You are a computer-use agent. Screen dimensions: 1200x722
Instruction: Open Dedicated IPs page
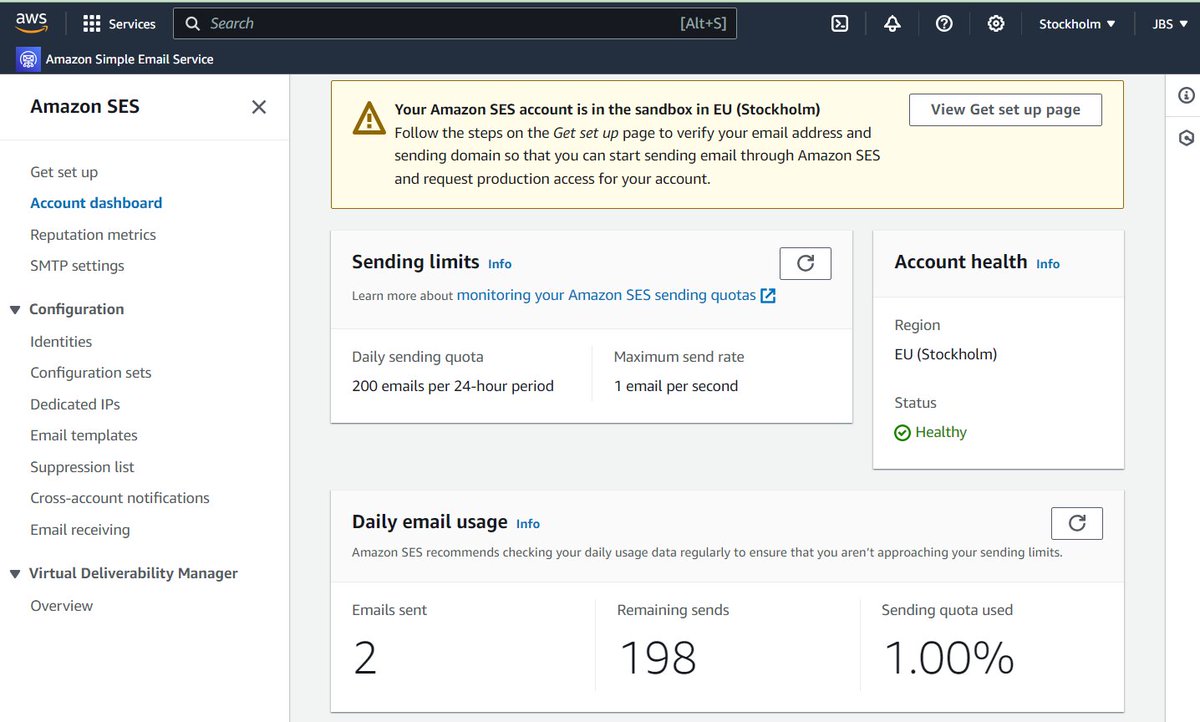[x=75, y=405]
